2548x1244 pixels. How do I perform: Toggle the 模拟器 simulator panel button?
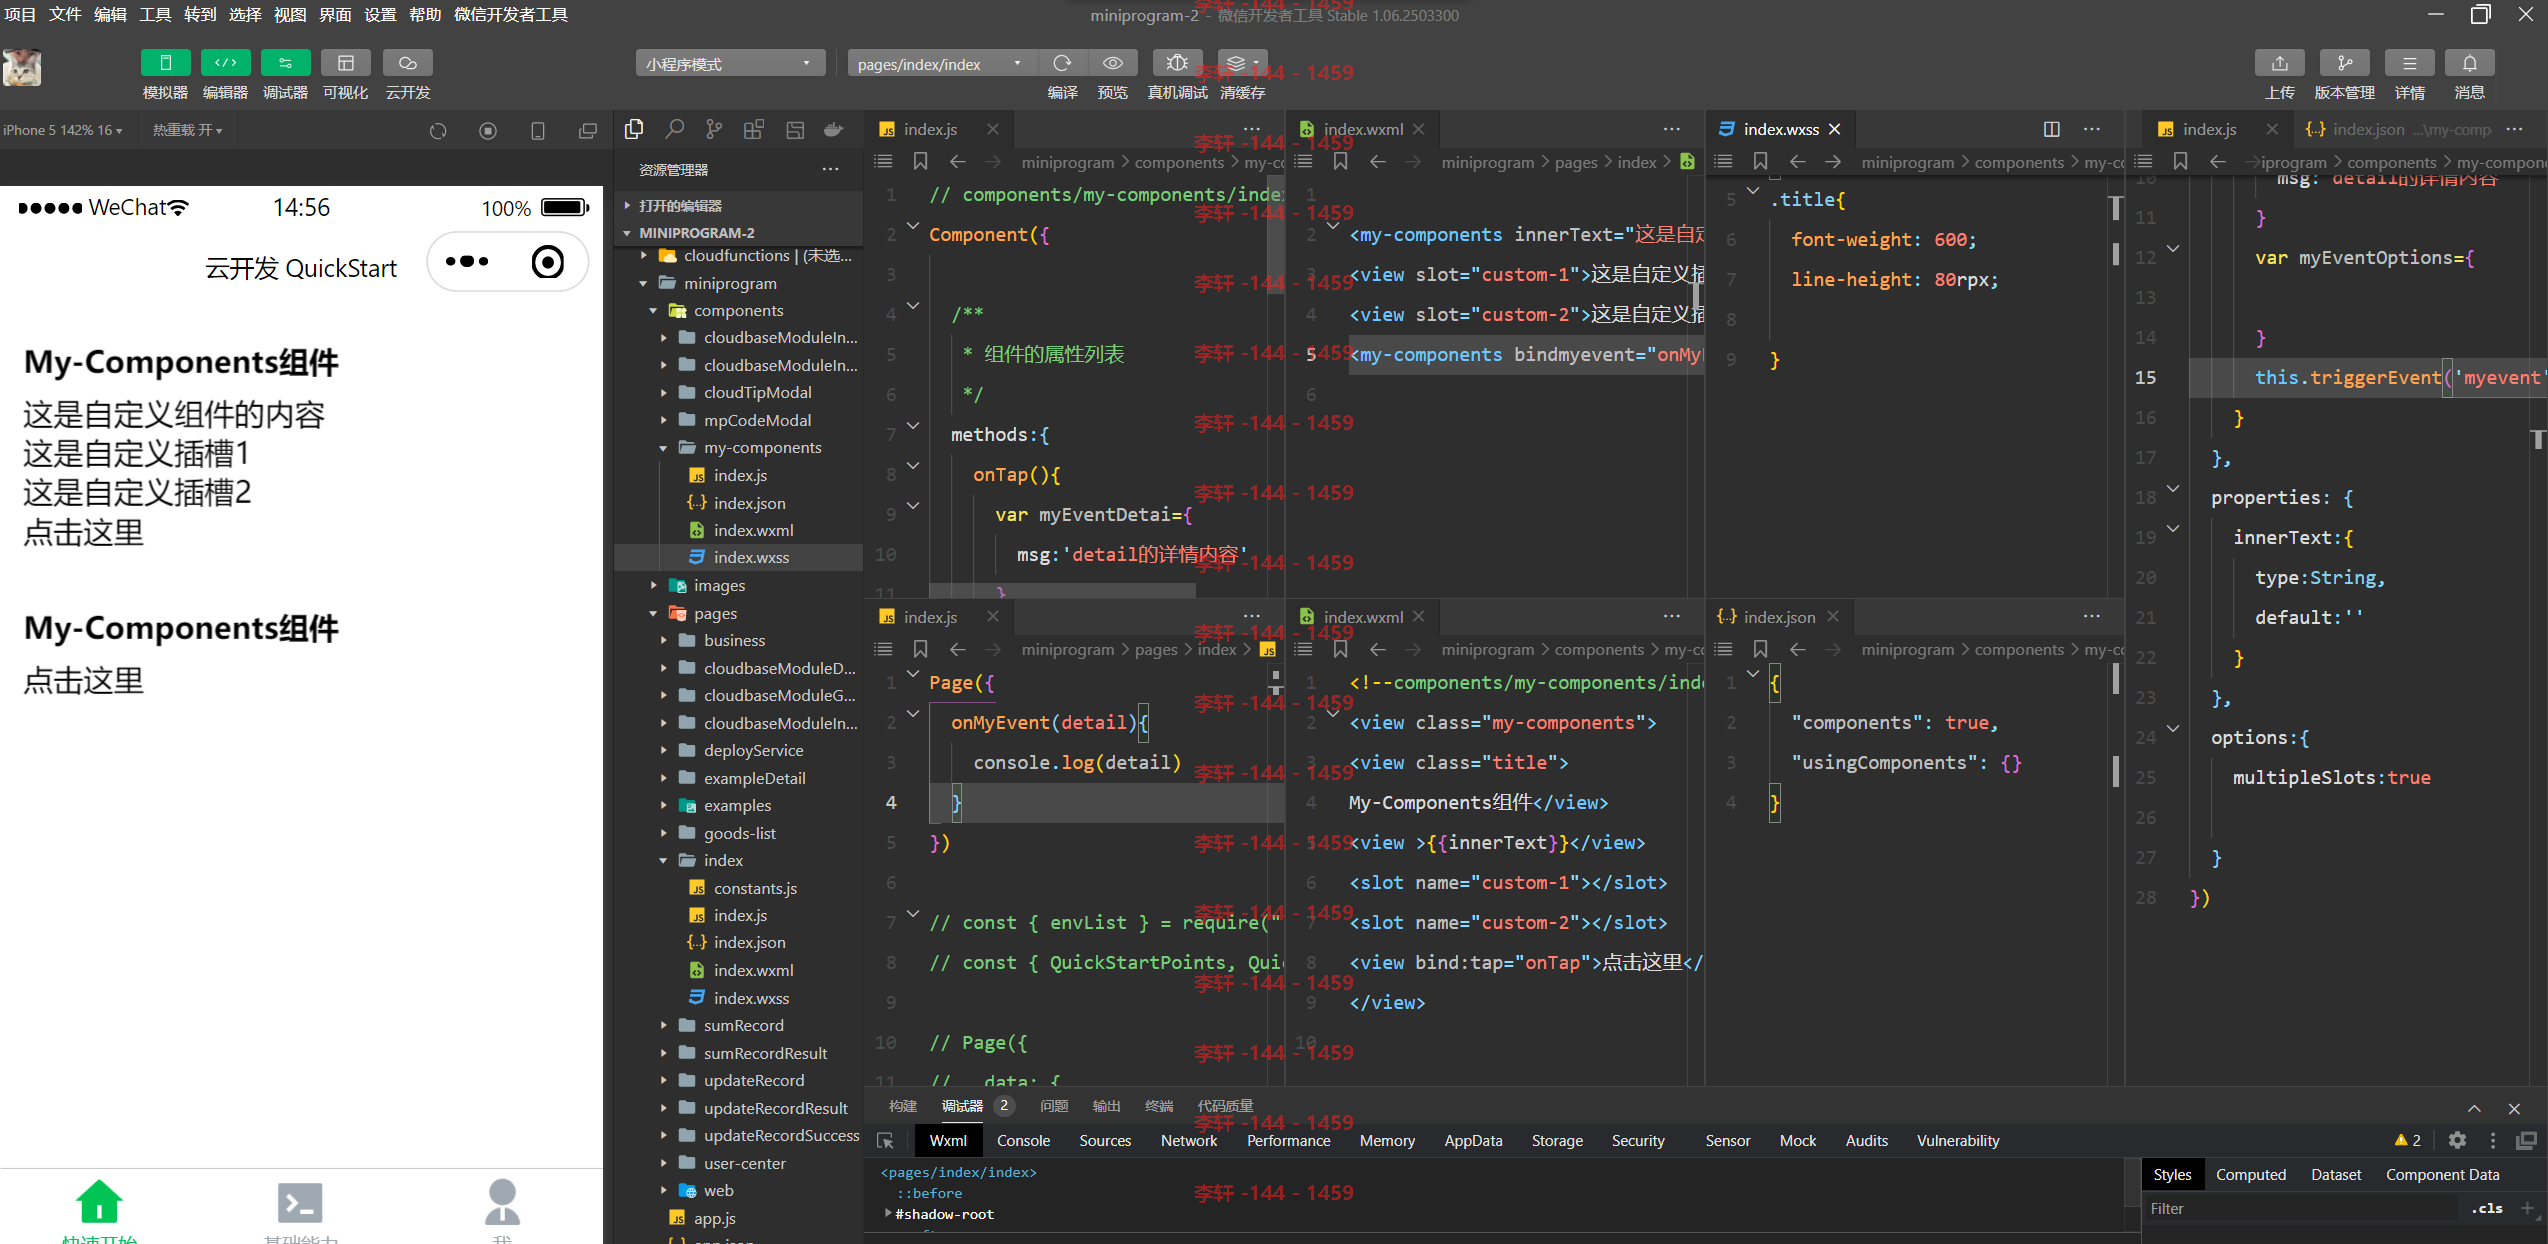165,63
